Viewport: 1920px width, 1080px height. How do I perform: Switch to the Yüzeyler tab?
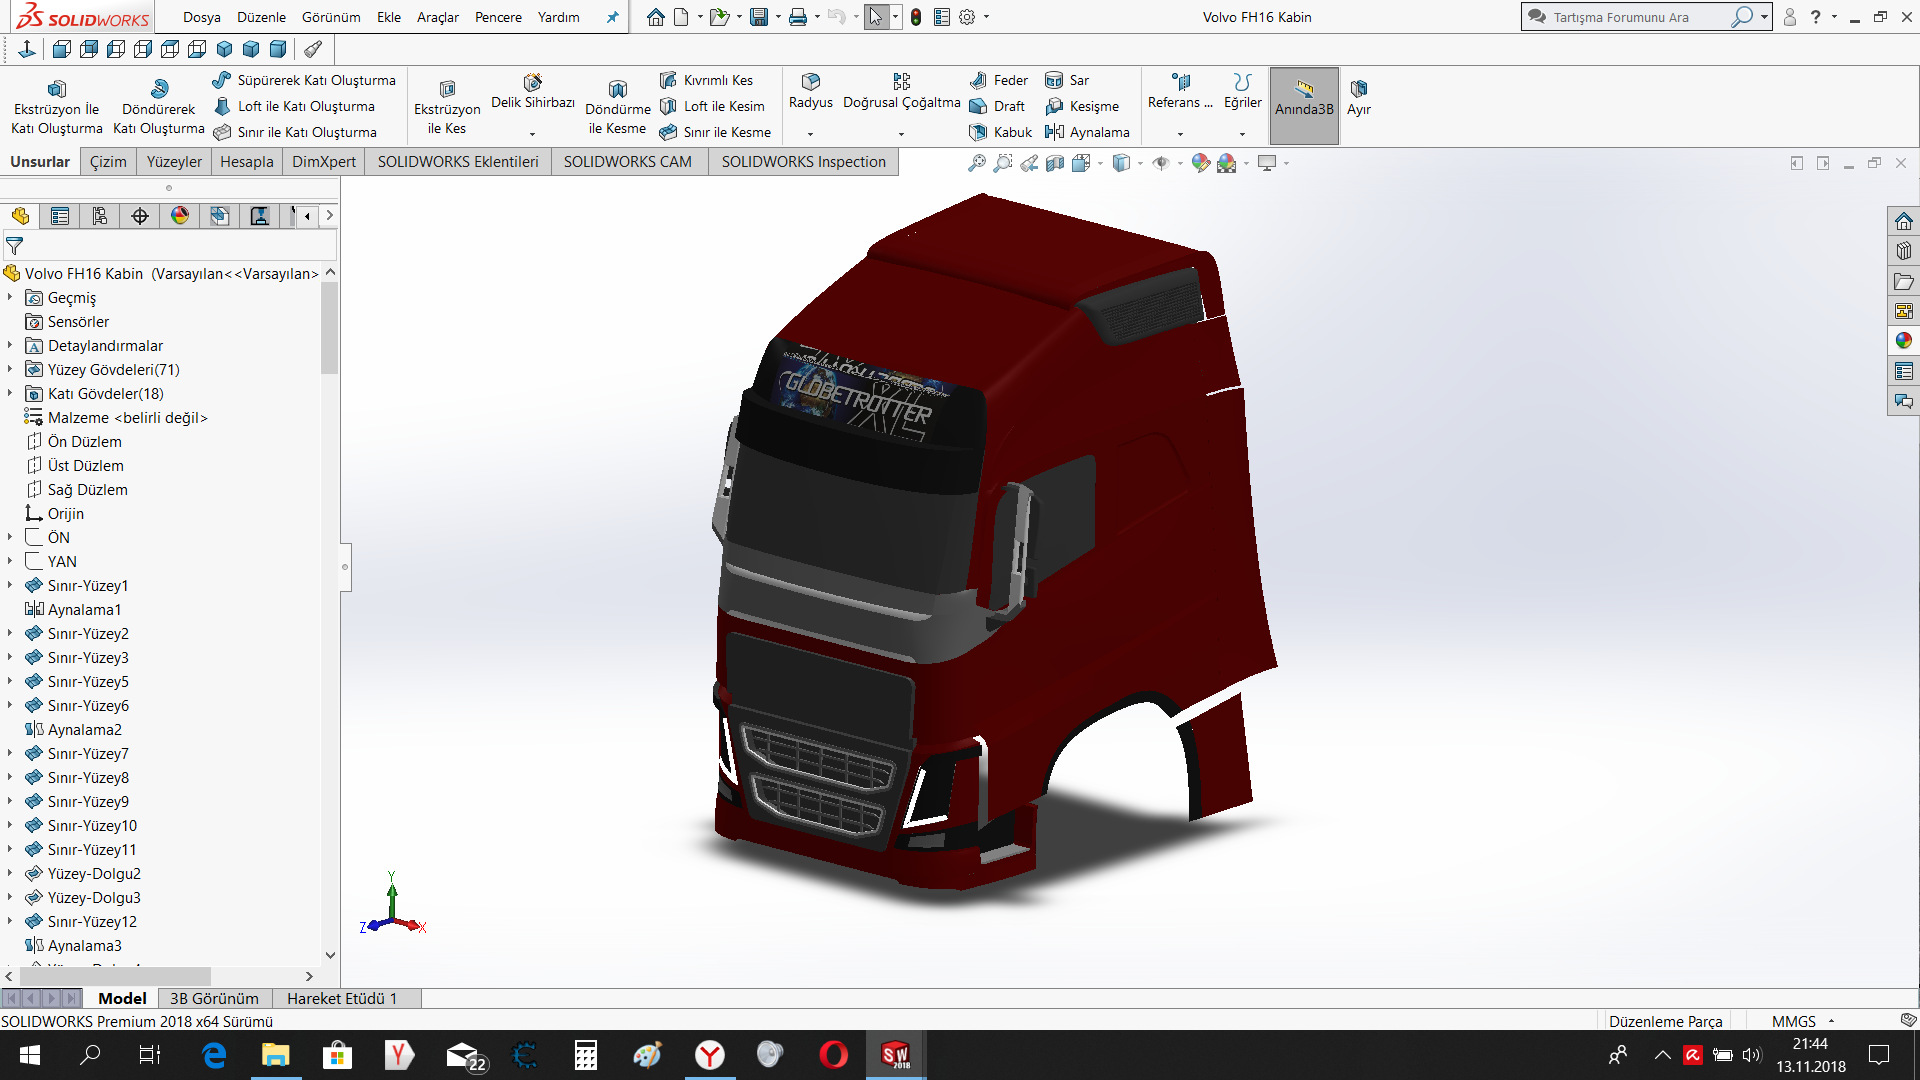pos(174,162)
